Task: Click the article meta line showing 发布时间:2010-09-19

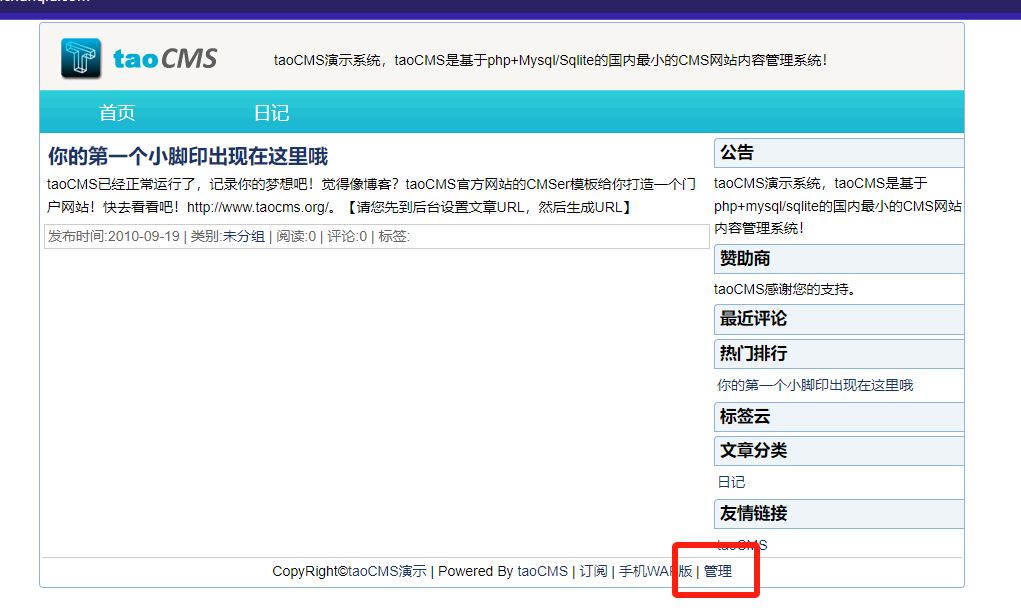Action: click(228, 237)
